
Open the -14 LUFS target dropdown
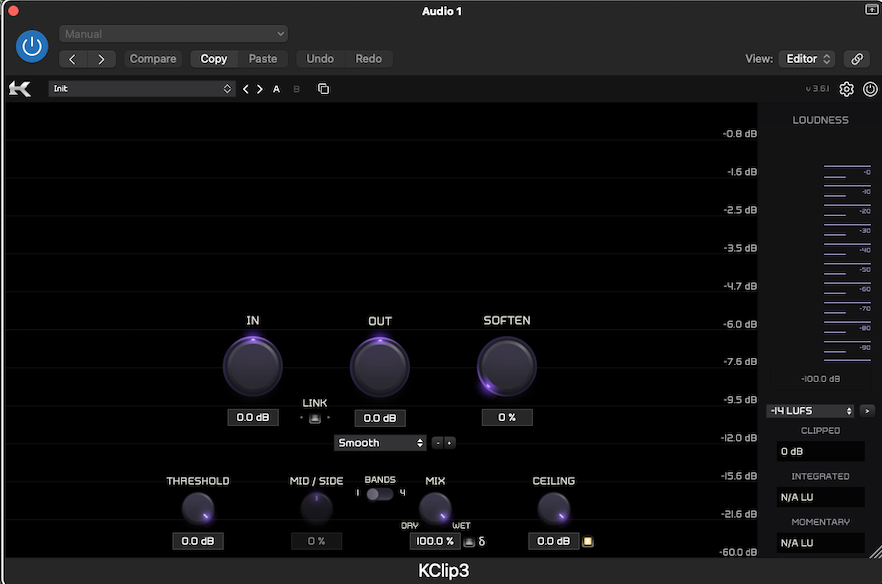coord(810,411)
